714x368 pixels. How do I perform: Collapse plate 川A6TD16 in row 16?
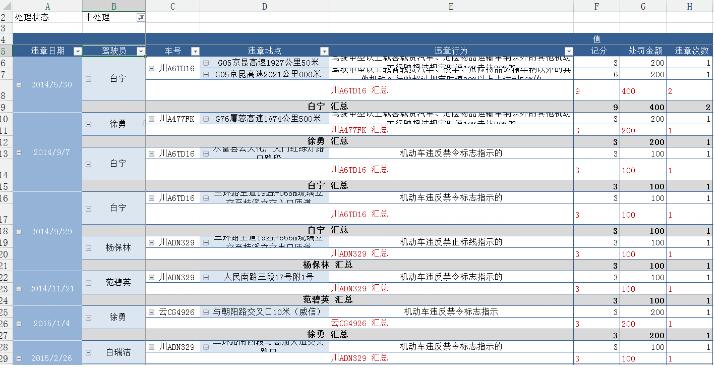pyautogui.click(x=152, y=198)
